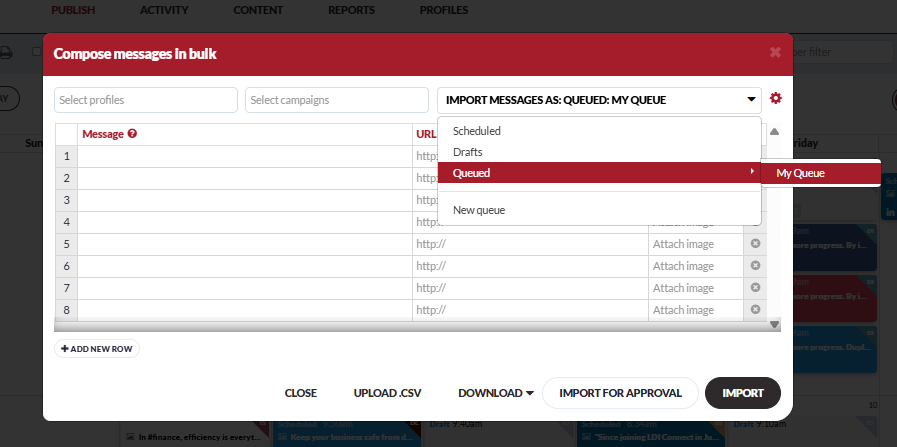
Task: Select My Queue in the submenu
Action: (x=820, y=173)
